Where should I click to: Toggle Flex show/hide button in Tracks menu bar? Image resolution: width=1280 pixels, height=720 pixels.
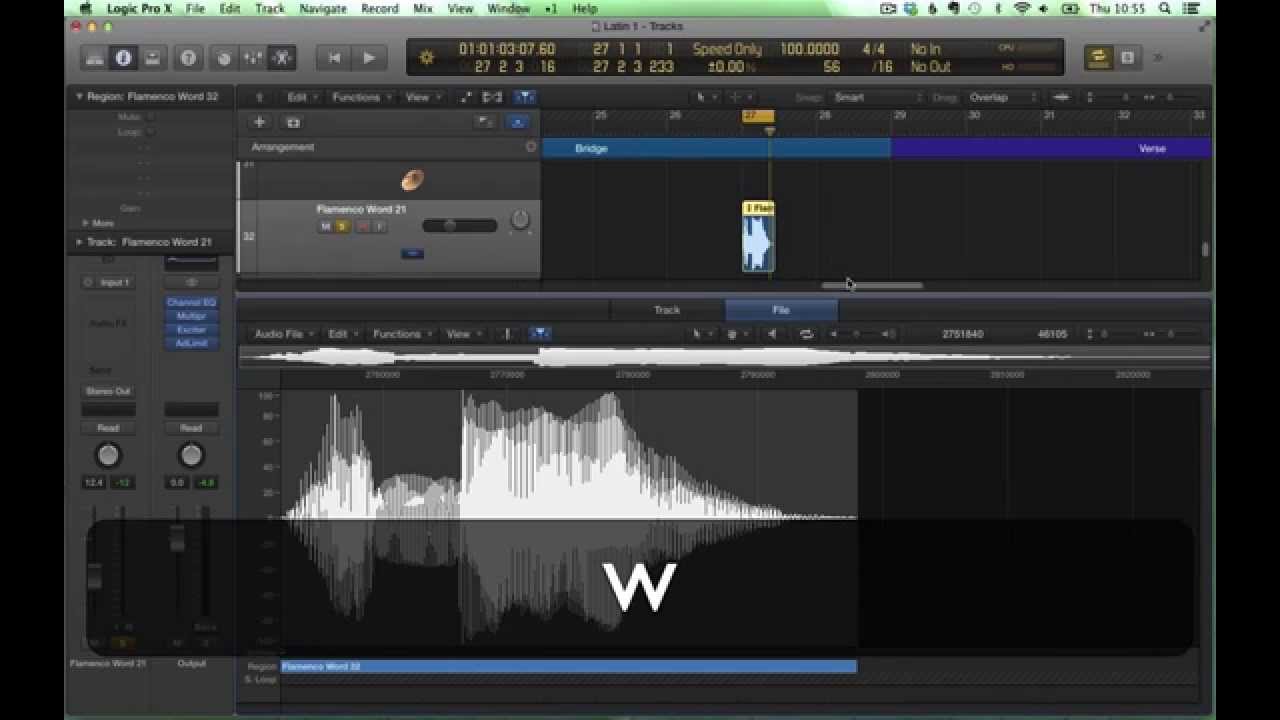[492, 97]
